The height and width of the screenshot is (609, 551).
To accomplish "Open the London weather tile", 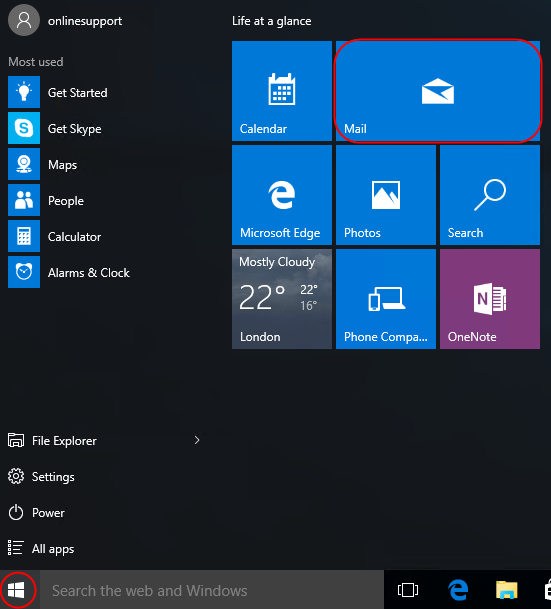I will tap(282, 299).
